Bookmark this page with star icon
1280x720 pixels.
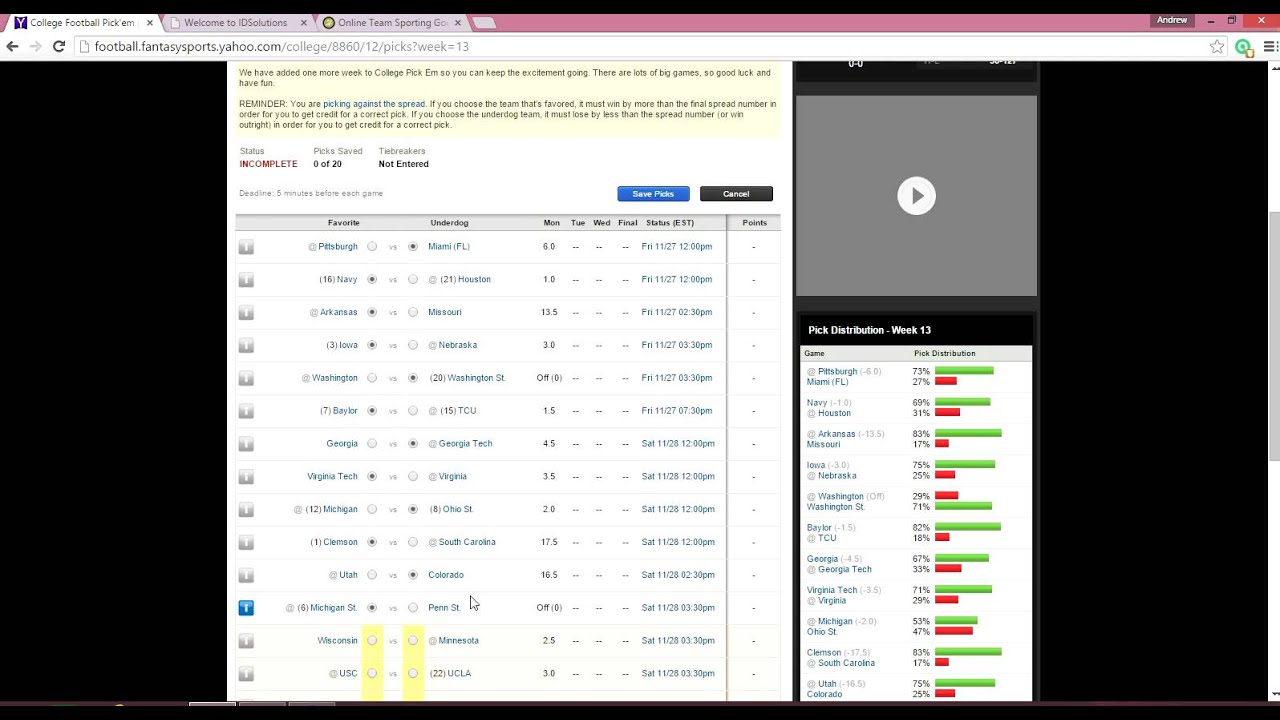click(x=1217, y=46)
